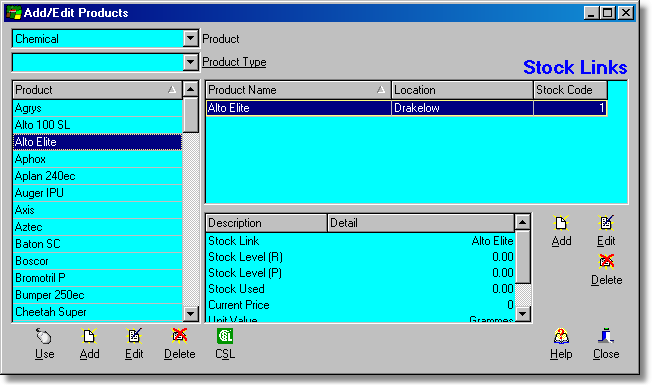Viewport: 652px width, 387px height.
Task: Select Alto Elite in product list
Action: (97, 142)
